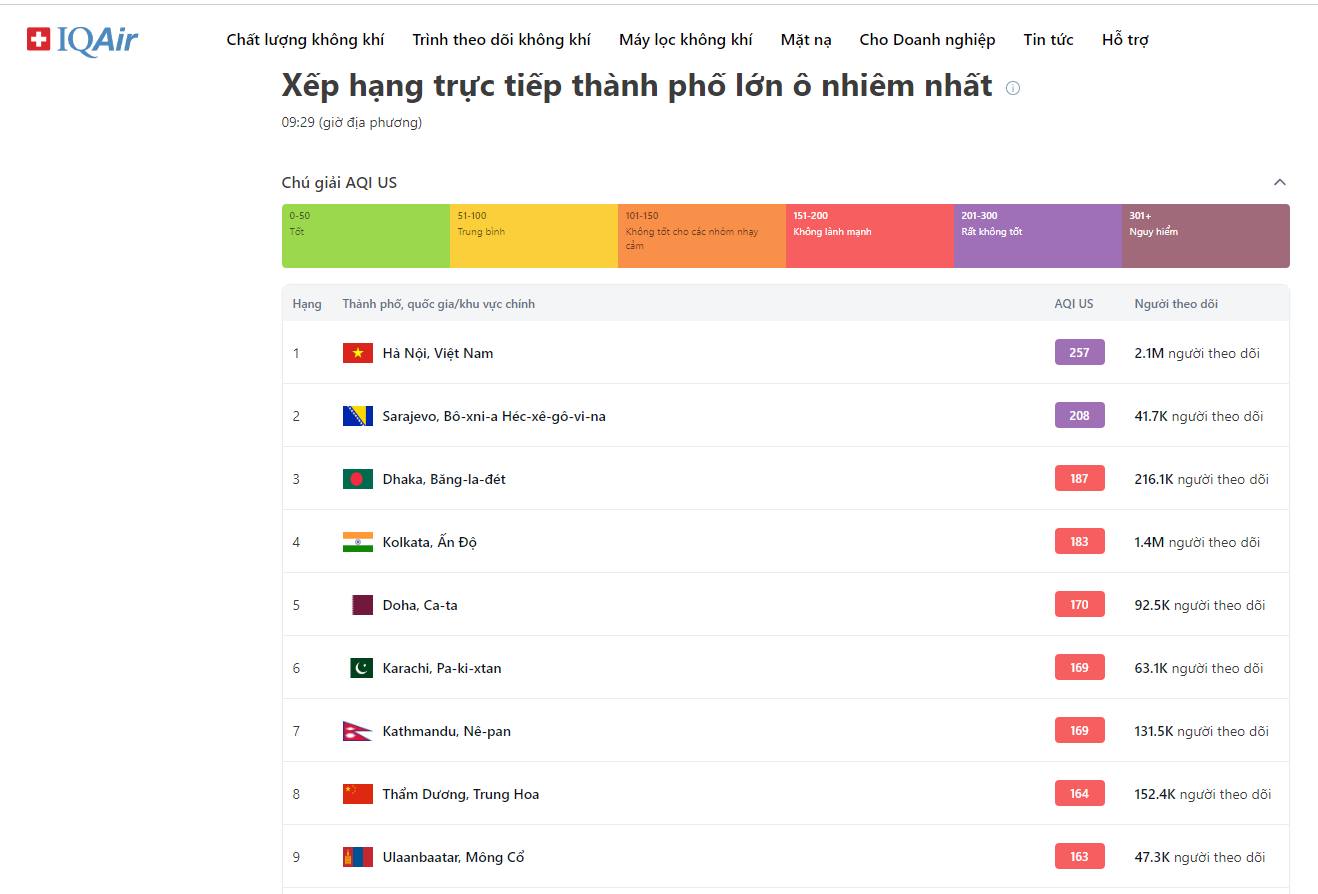
Task: Click the Thành phố, quốc gia/khu vực chính header
Action: pyautogui.click(x=439, y=304)
